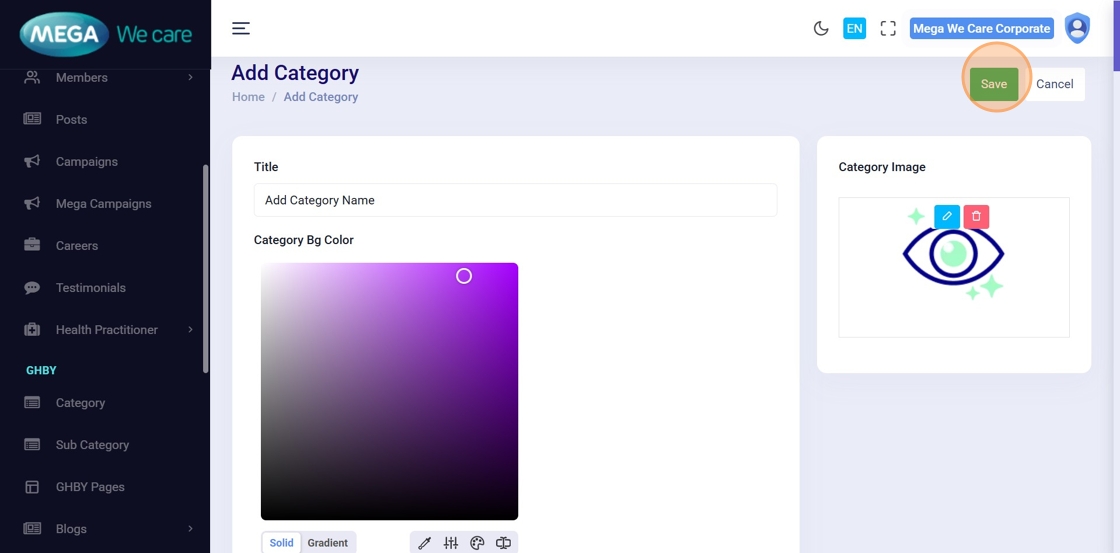Click in the Title input field
Viewport: 1120px width, 553px height.
[x=515, y=200]
